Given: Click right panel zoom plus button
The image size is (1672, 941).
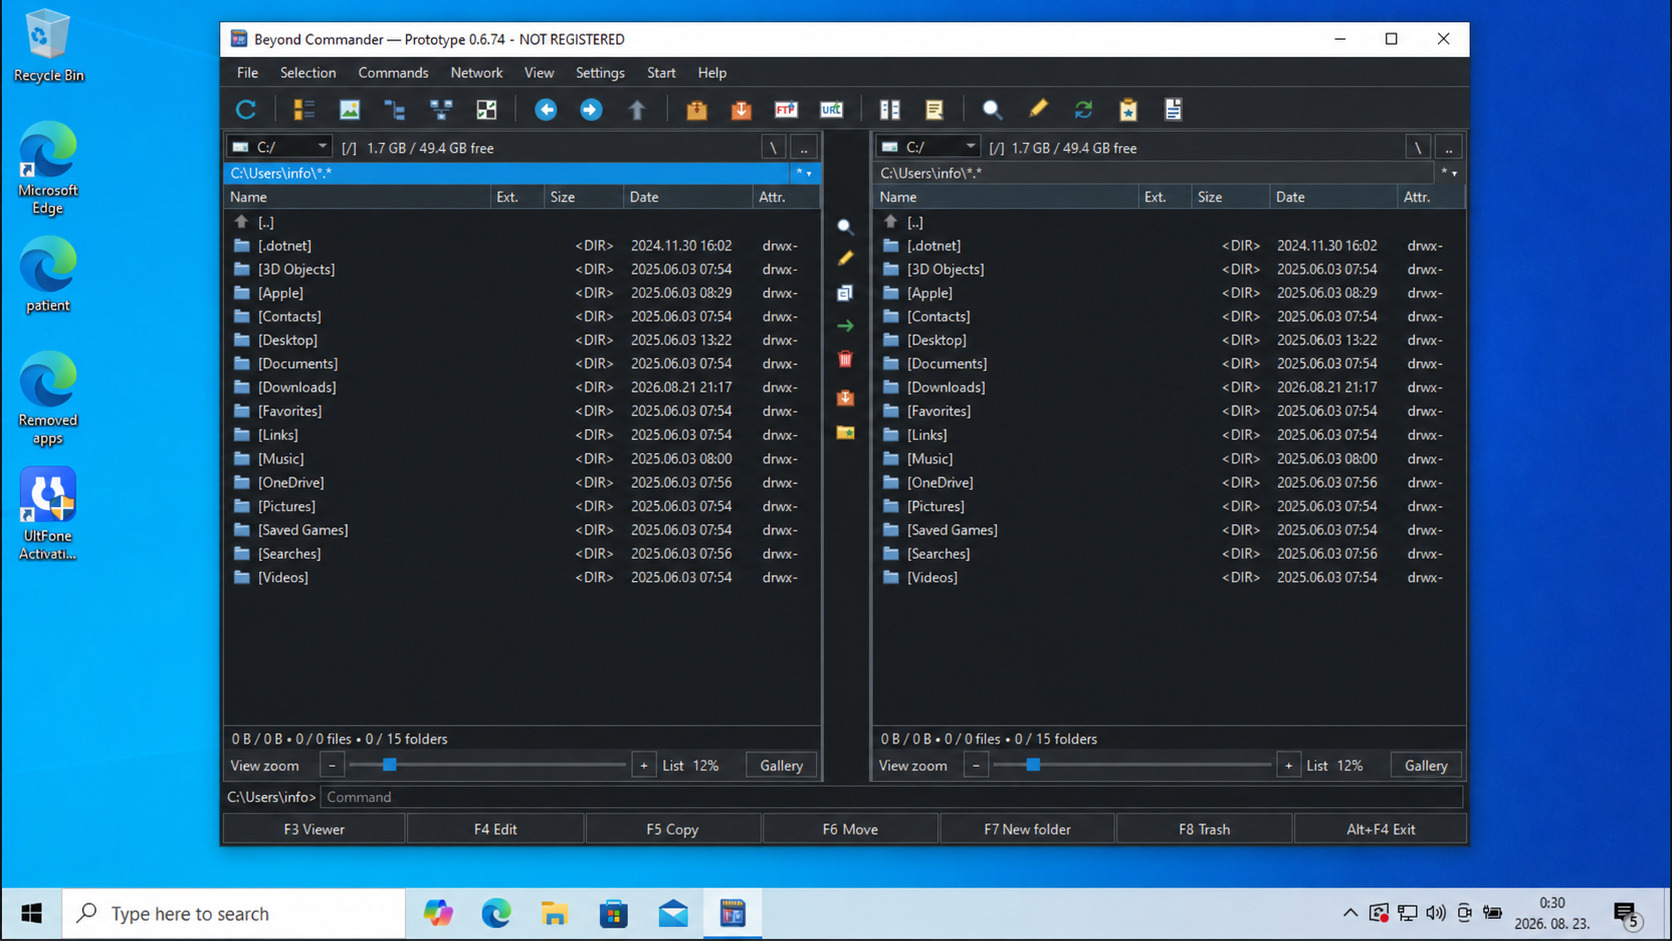Looking at the screenshot, I should click(1288, 766).
